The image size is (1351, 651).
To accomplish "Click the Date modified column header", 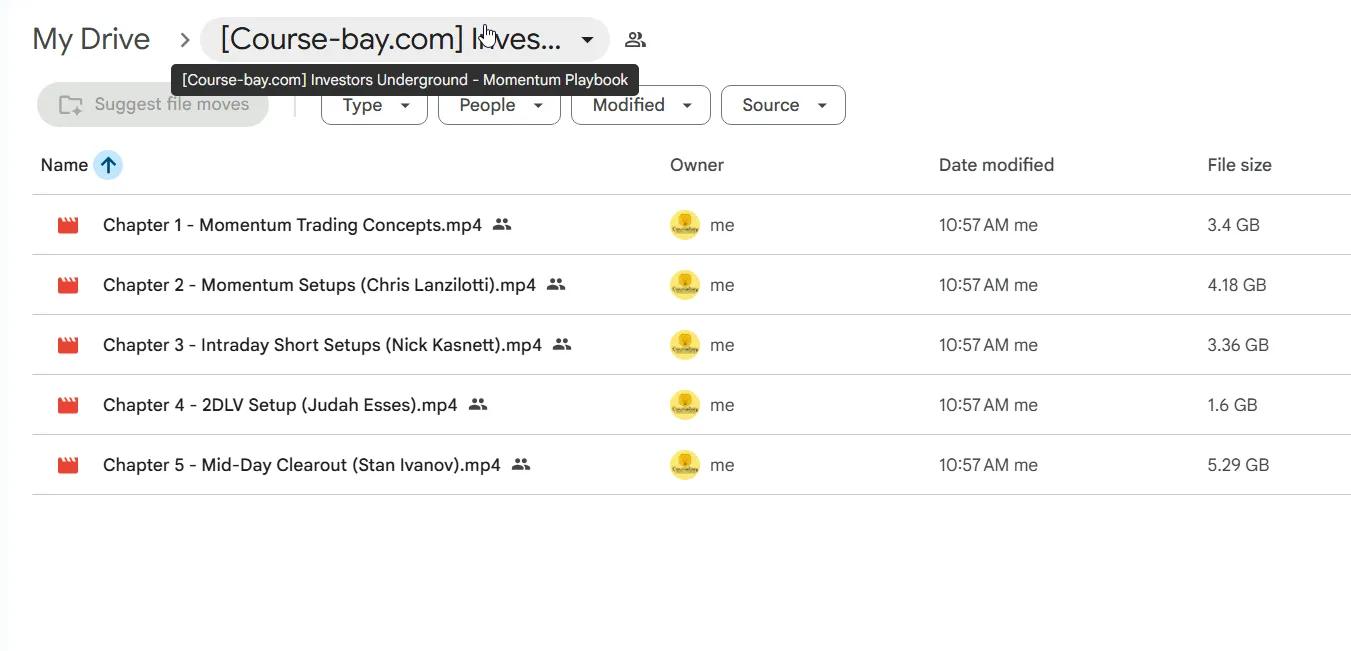I will [996, 165].
